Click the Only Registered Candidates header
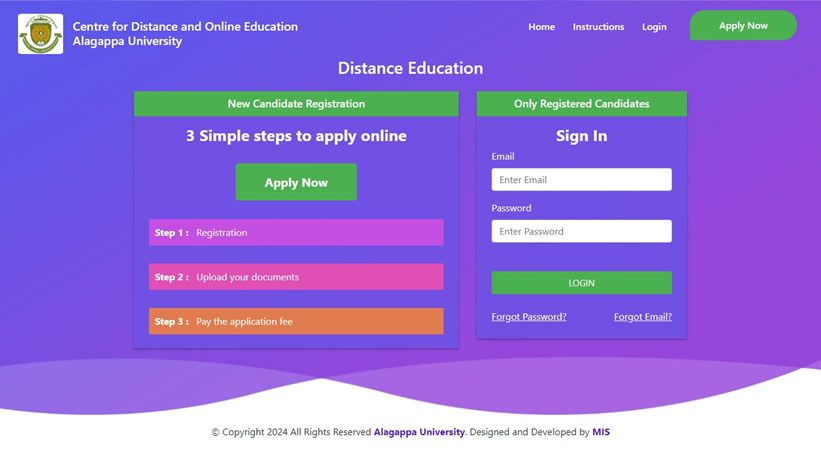The image size is (821, 461). click(581, 104)
